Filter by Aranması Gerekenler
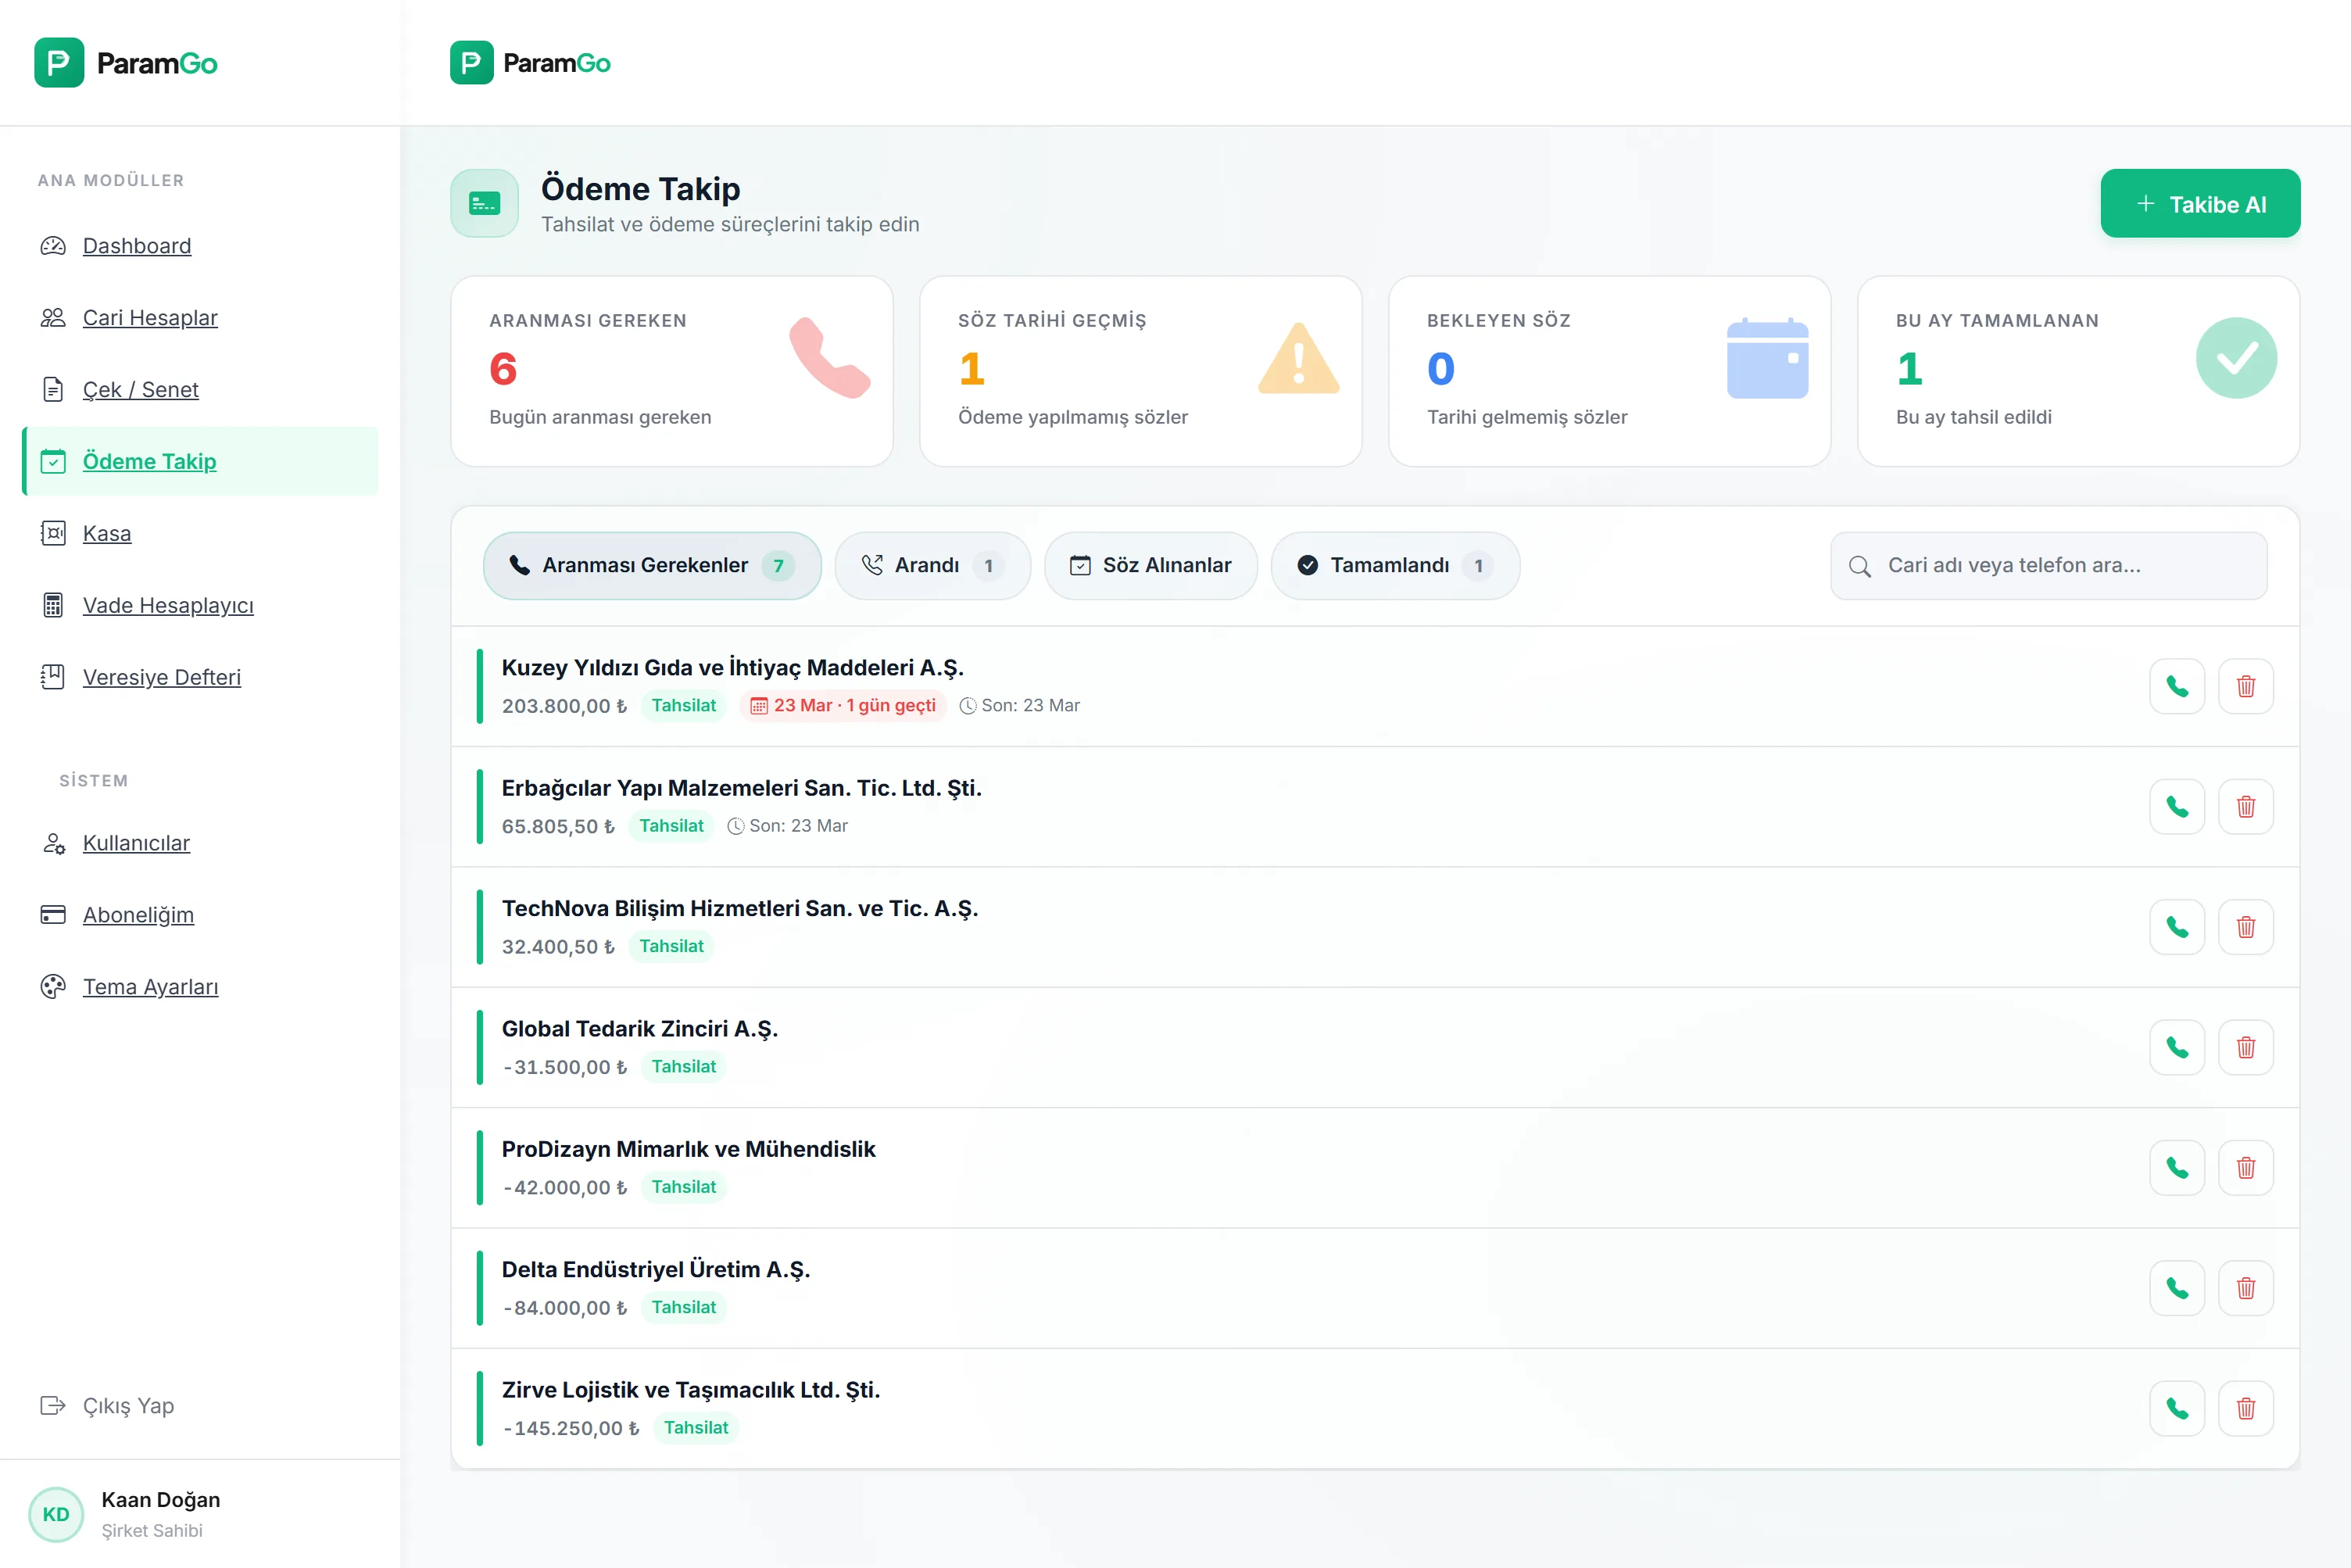 point(651,565)
